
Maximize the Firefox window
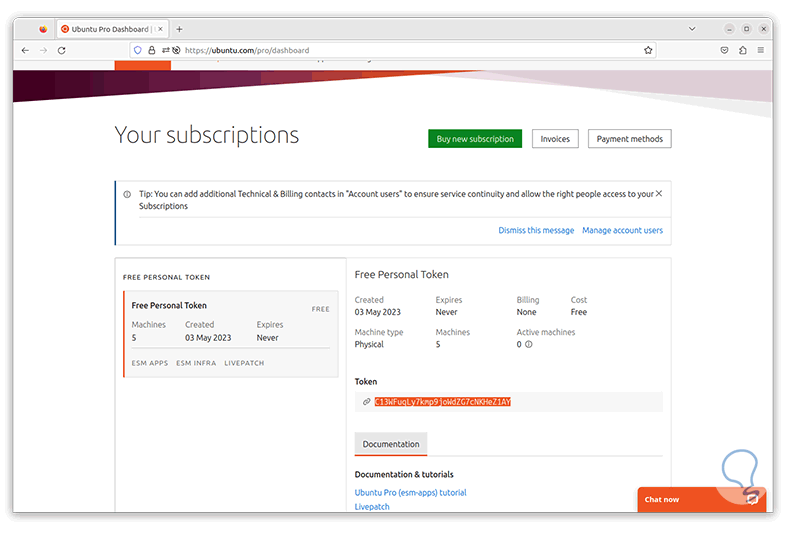pyautogui.click(x=746, y=29)
